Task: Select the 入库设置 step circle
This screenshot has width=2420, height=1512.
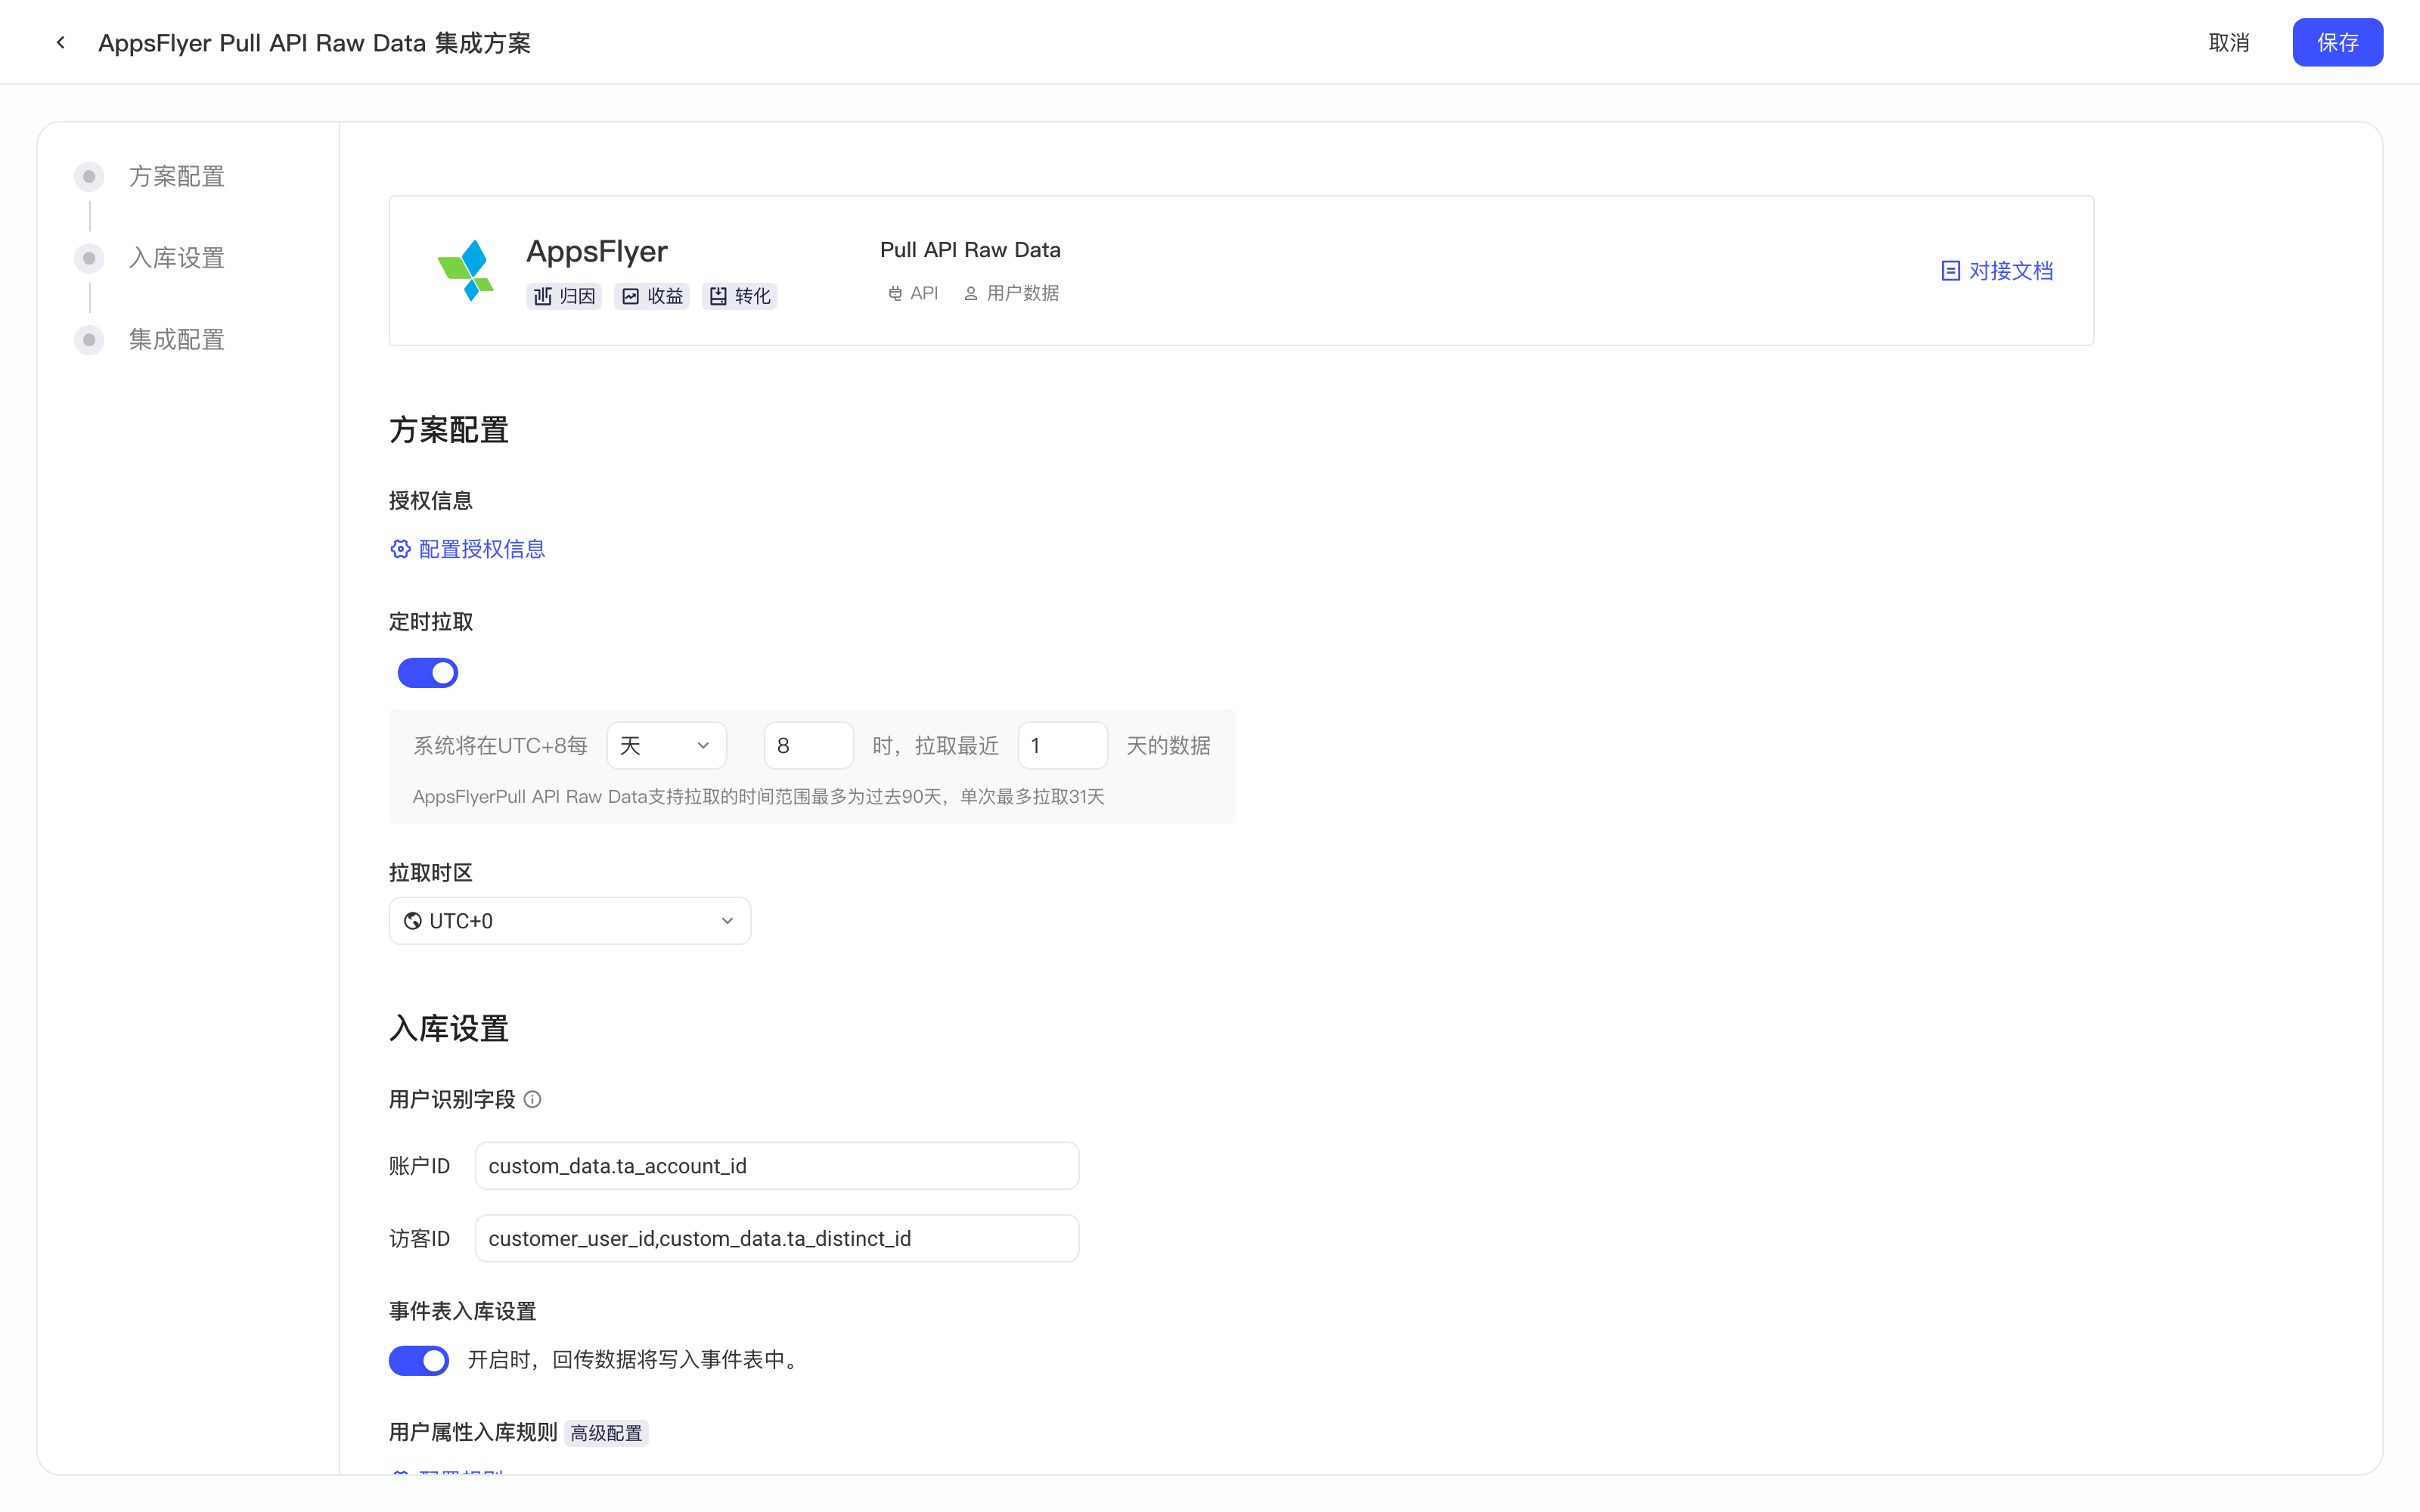Action: pyautogui.click(x=89, y=258)
